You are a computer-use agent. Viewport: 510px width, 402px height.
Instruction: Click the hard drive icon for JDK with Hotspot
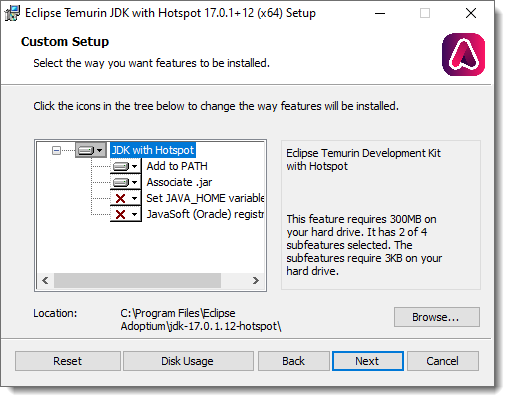coord(86,150)
